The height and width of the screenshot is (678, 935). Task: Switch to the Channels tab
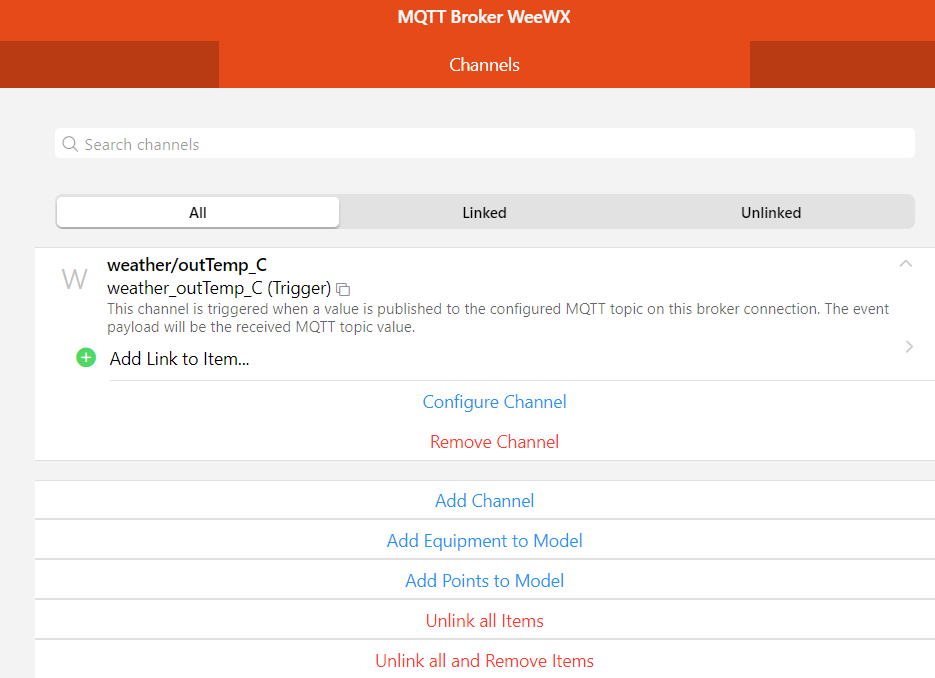pos(484,65)
